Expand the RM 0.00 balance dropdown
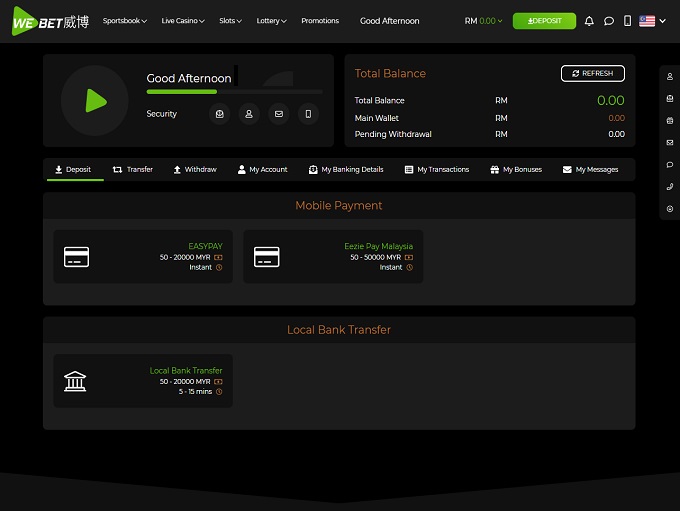The width and height of the screenshot is (680, 511). pyautogui.click(x=484, y=21)
